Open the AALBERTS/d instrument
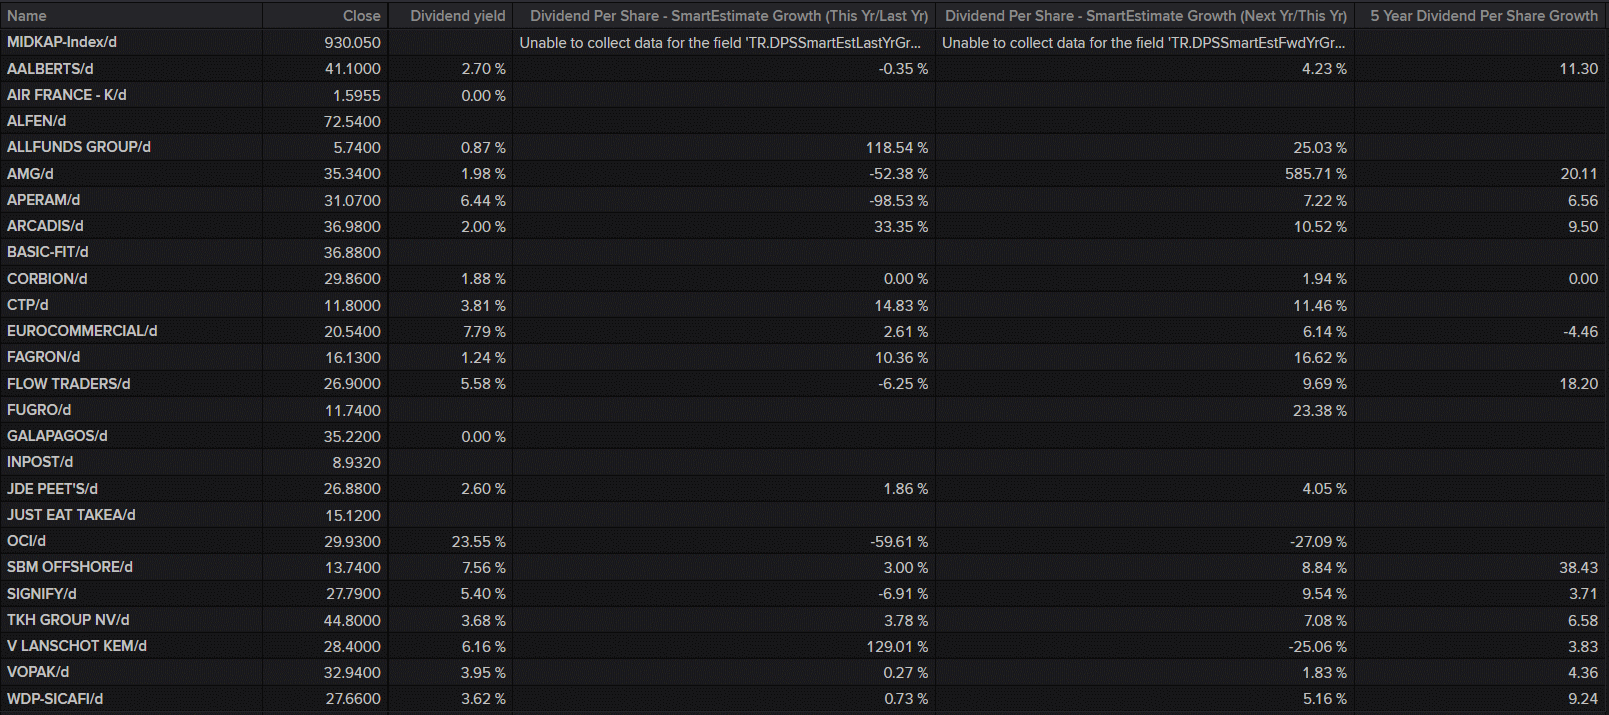Viewport: 1609px width, 715px height. pos(50,69)
